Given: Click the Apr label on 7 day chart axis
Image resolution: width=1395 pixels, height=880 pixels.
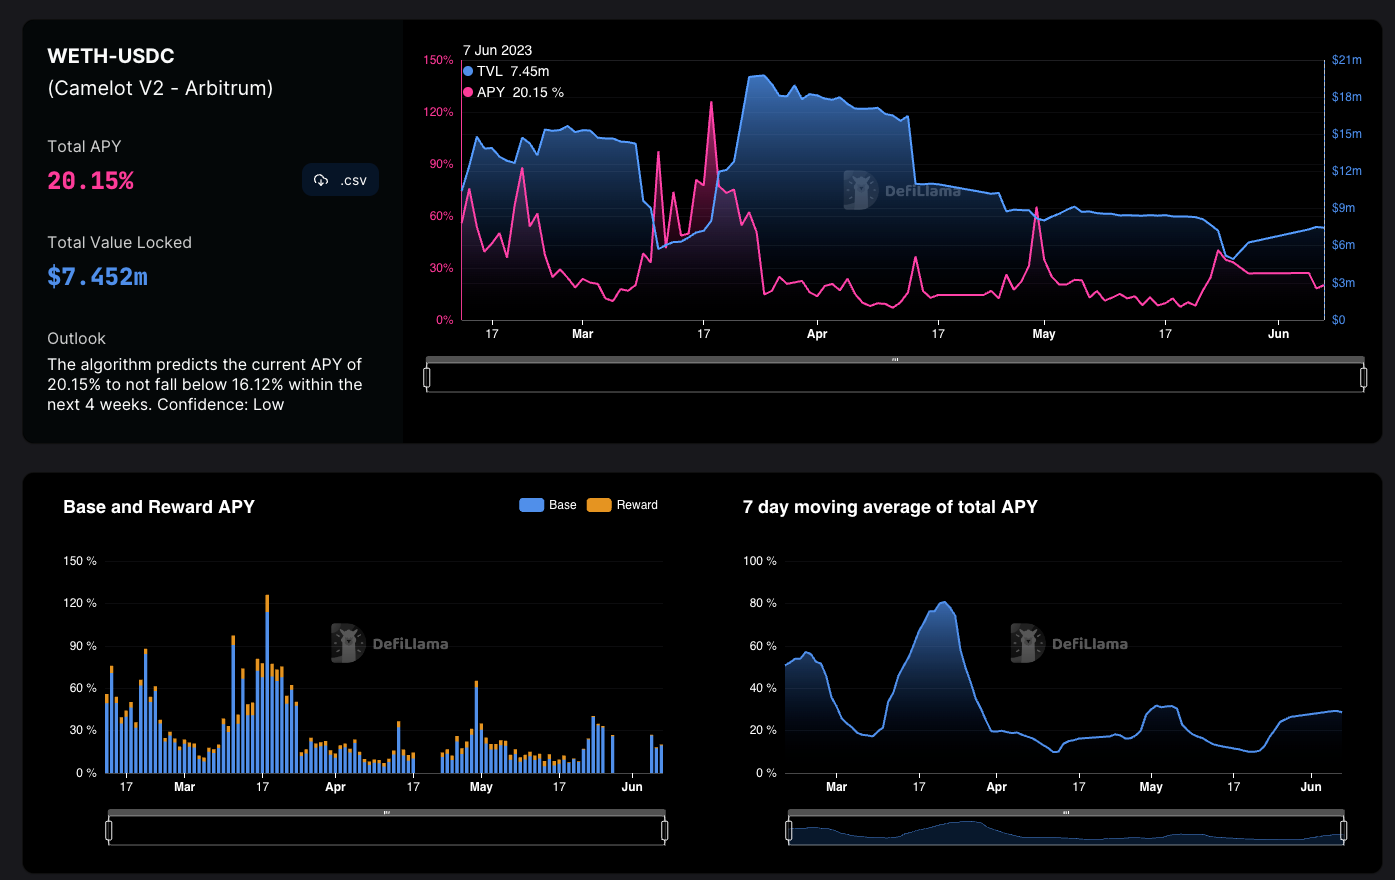Looking at the screenshot, I should (x=997, y=787).
